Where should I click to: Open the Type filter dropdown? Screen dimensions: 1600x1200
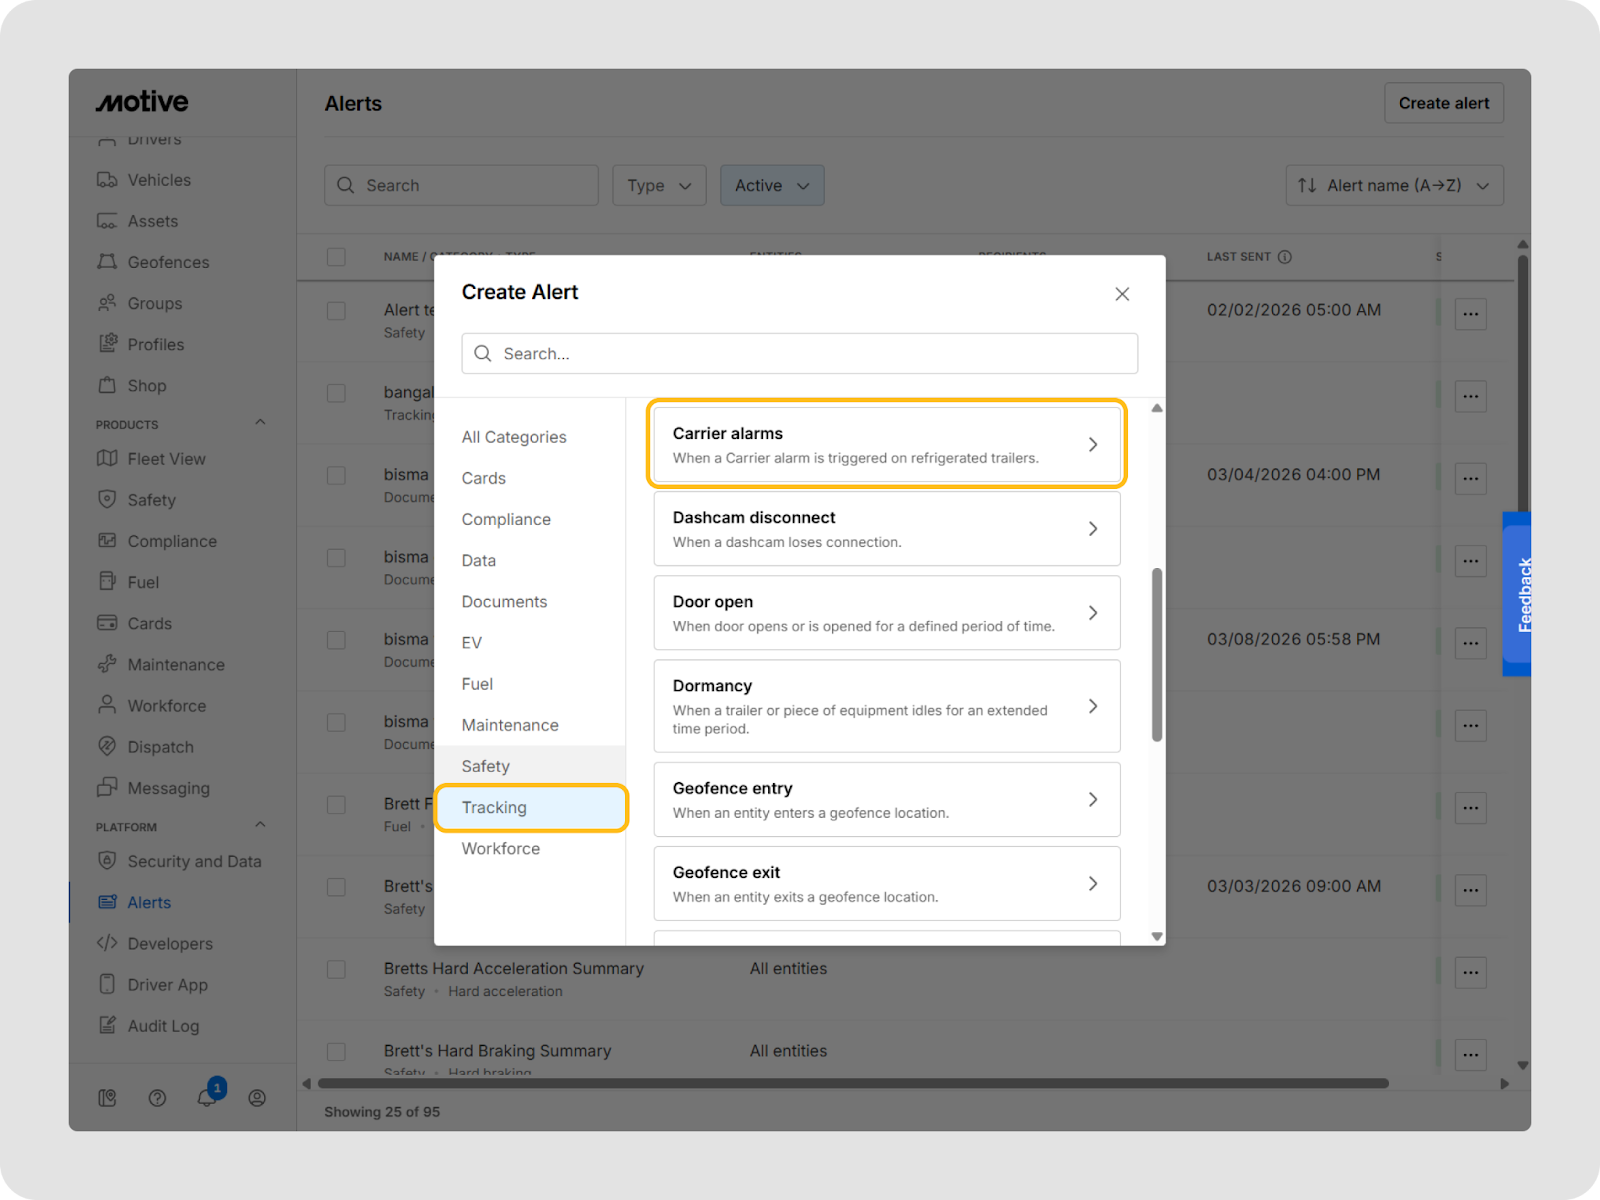tap(659, 186)
